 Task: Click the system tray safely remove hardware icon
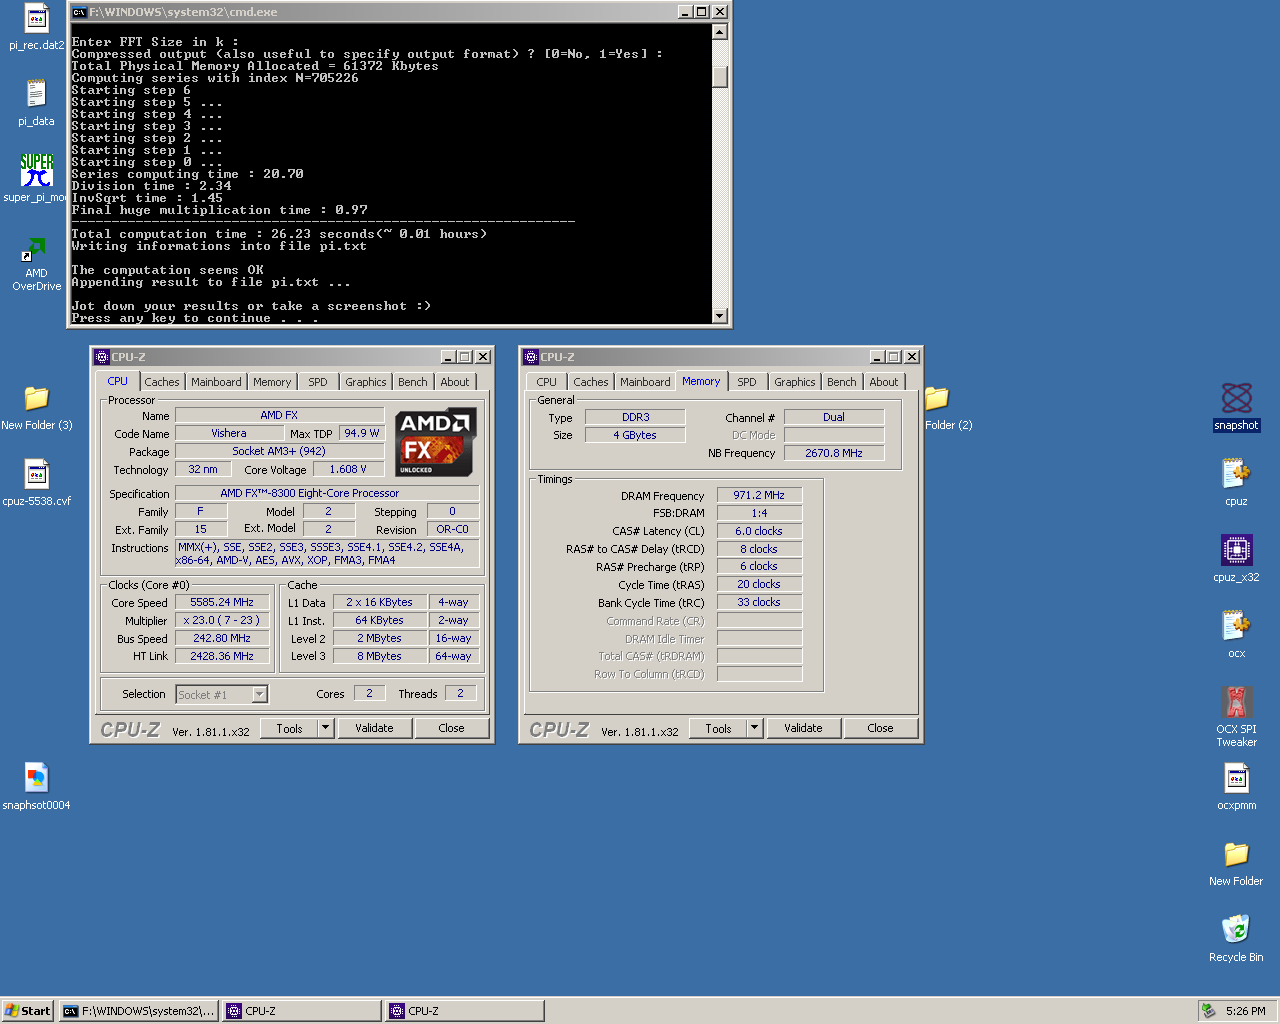[x=1208, y=1011]
